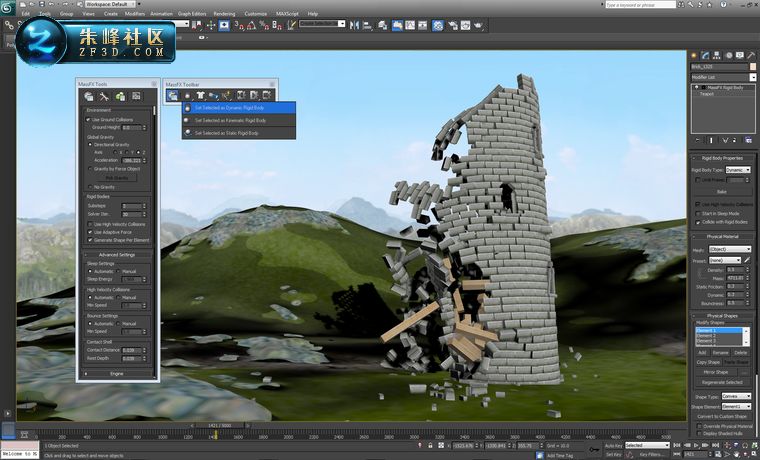
Task: Toggle the Angle Snap icon
Action: (x=252, y=25)
